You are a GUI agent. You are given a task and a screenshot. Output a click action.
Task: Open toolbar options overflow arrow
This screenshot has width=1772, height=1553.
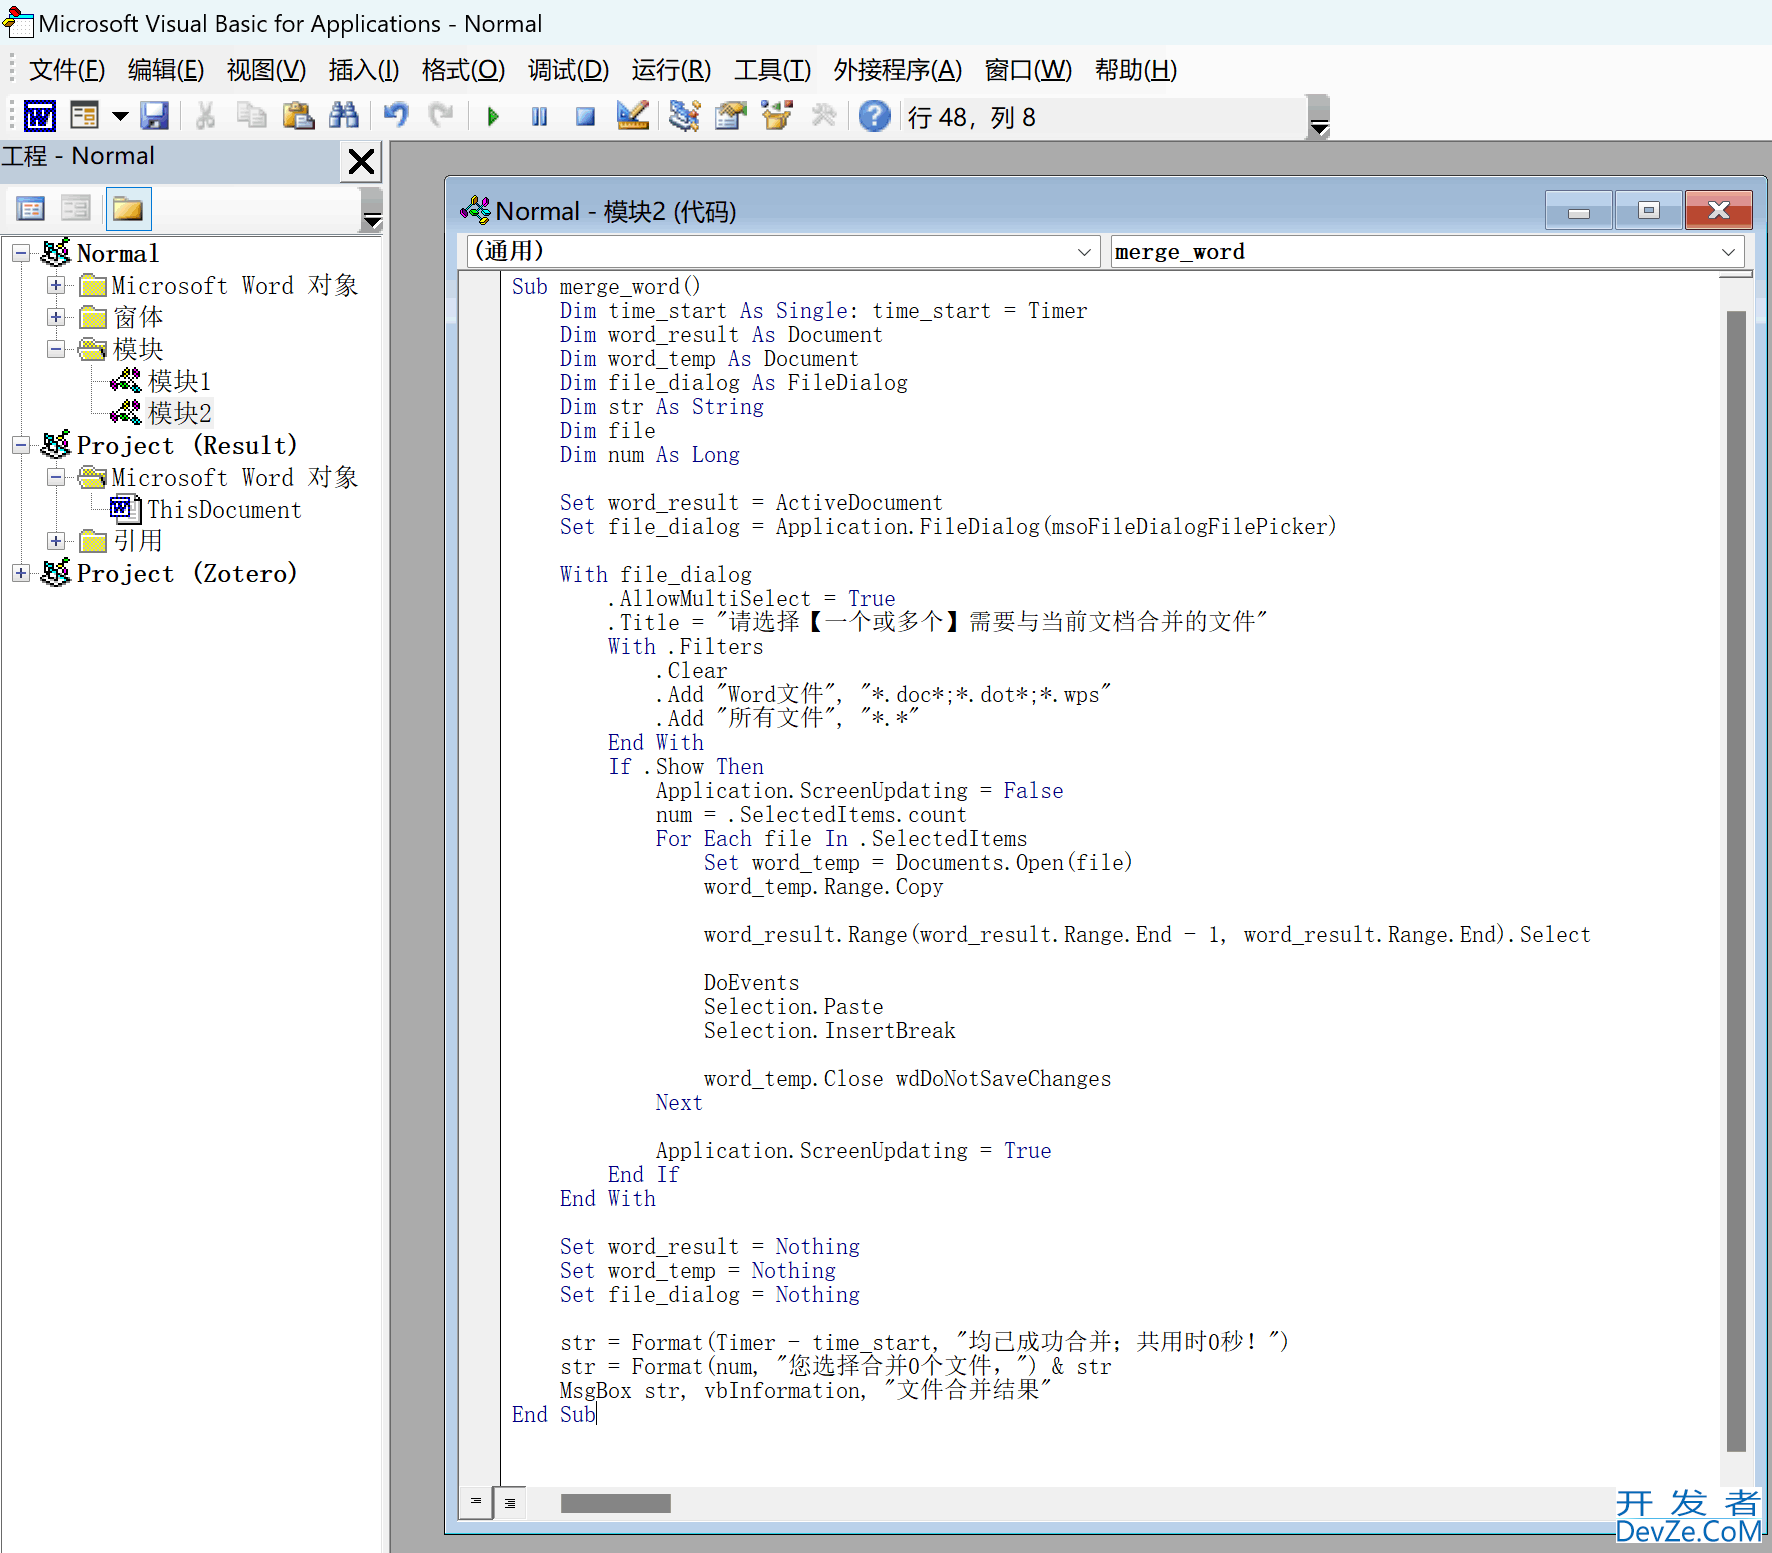click(x=1319, y=118)
